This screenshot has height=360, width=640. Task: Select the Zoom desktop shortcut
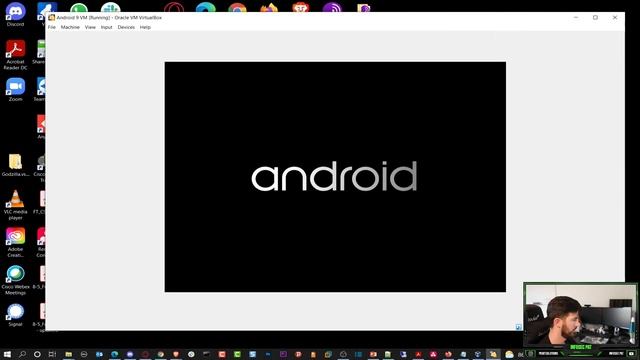pos(16,89)
